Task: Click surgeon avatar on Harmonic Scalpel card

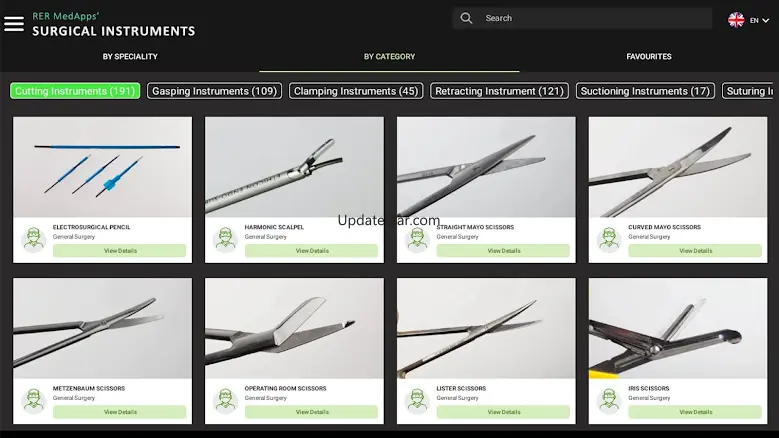Action: click(x=226, y=239)
